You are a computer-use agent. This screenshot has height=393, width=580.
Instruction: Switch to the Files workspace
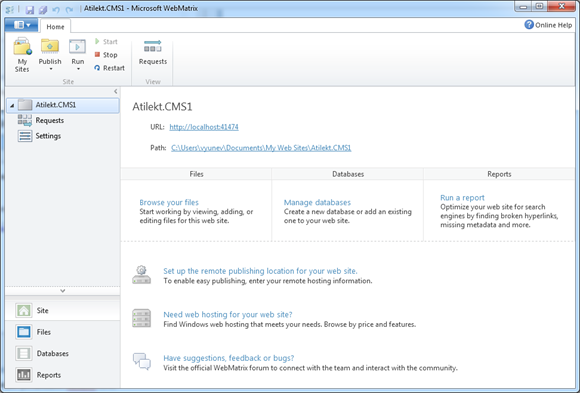tap(63, 332)
